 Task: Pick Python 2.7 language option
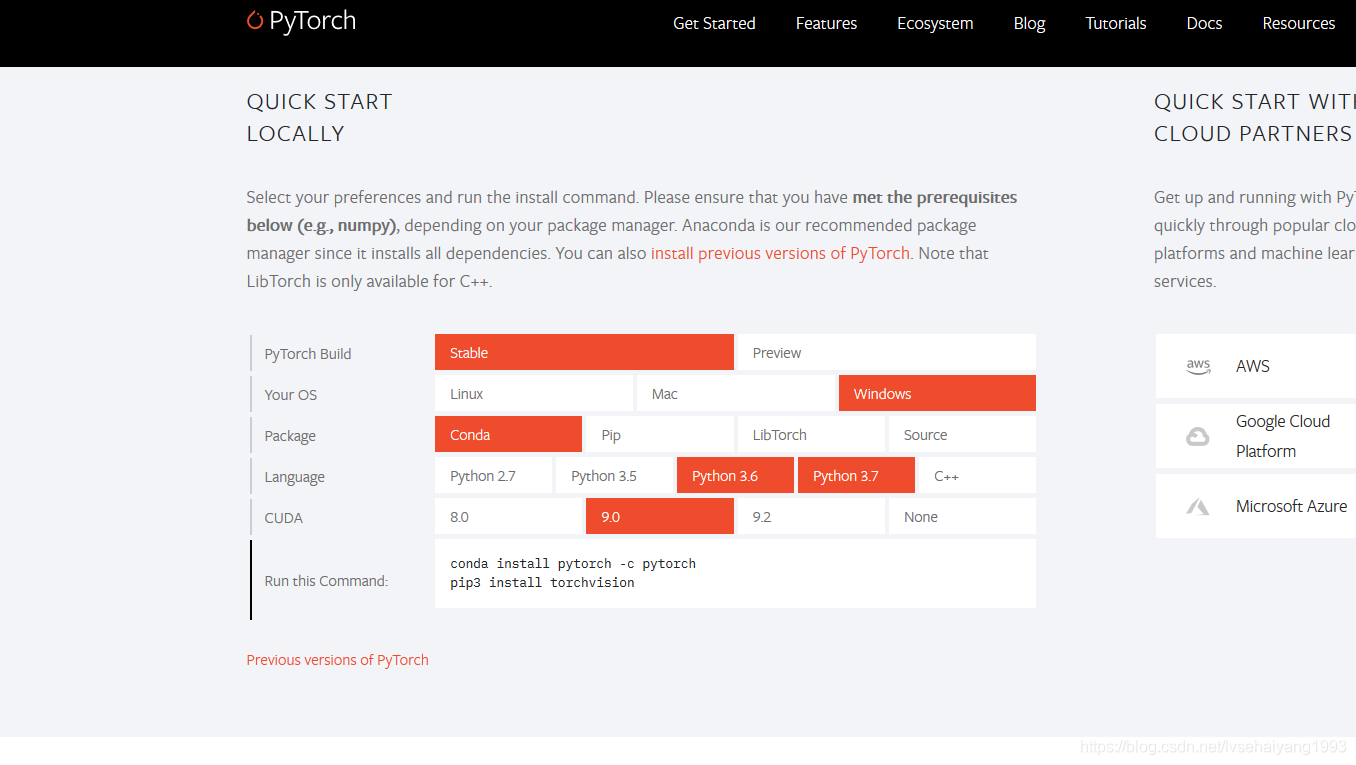point(493,476)
